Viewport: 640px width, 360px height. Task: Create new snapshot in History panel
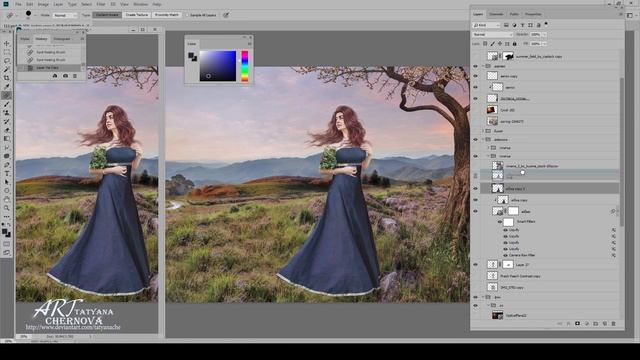65,76
